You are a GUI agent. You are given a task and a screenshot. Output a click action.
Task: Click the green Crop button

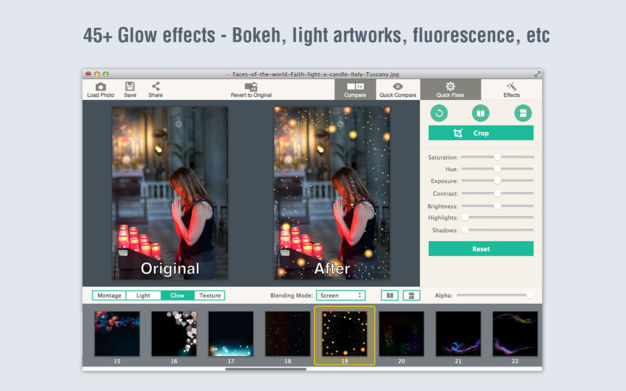tap(481, 133)
